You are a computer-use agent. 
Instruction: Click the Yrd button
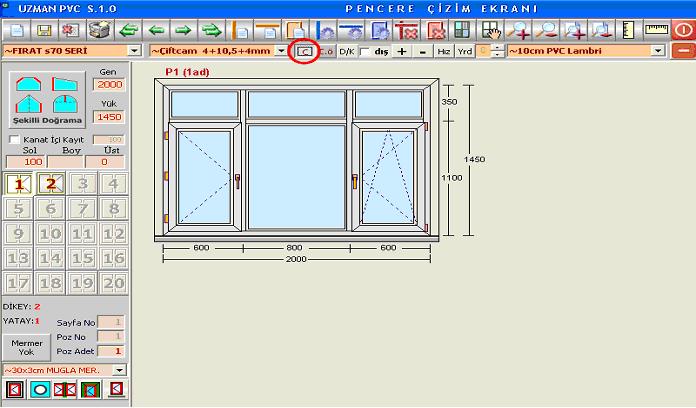(465, 51)
